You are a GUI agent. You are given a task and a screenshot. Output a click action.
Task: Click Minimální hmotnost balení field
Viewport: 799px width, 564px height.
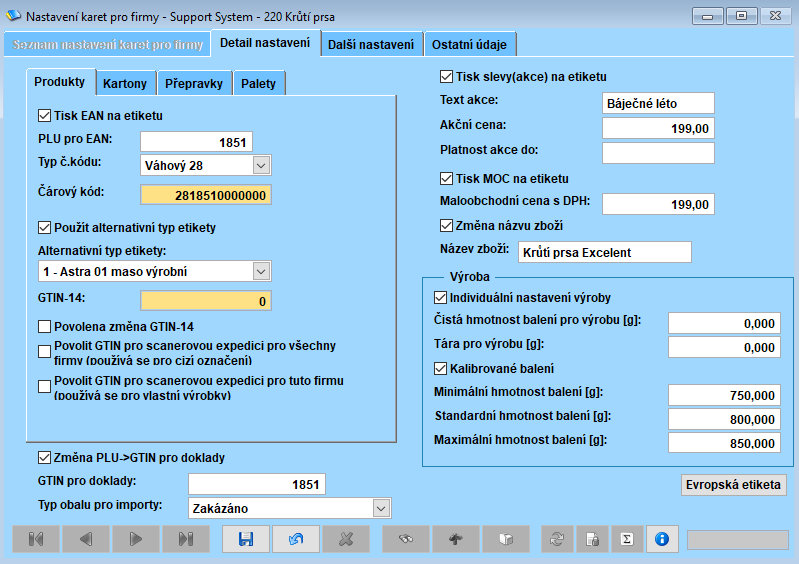click(724, 395)
